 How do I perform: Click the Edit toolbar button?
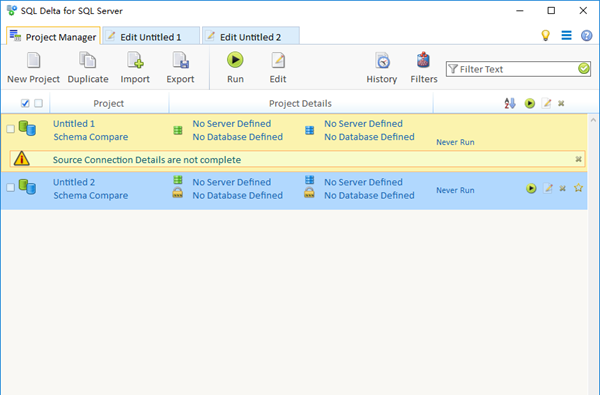click(278, 68)
